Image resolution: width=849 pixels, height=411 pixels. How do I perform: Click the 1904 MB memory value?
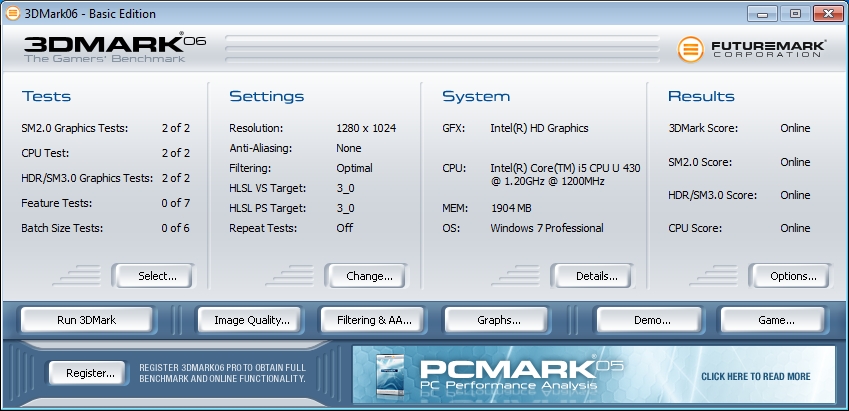coord(511,208)
